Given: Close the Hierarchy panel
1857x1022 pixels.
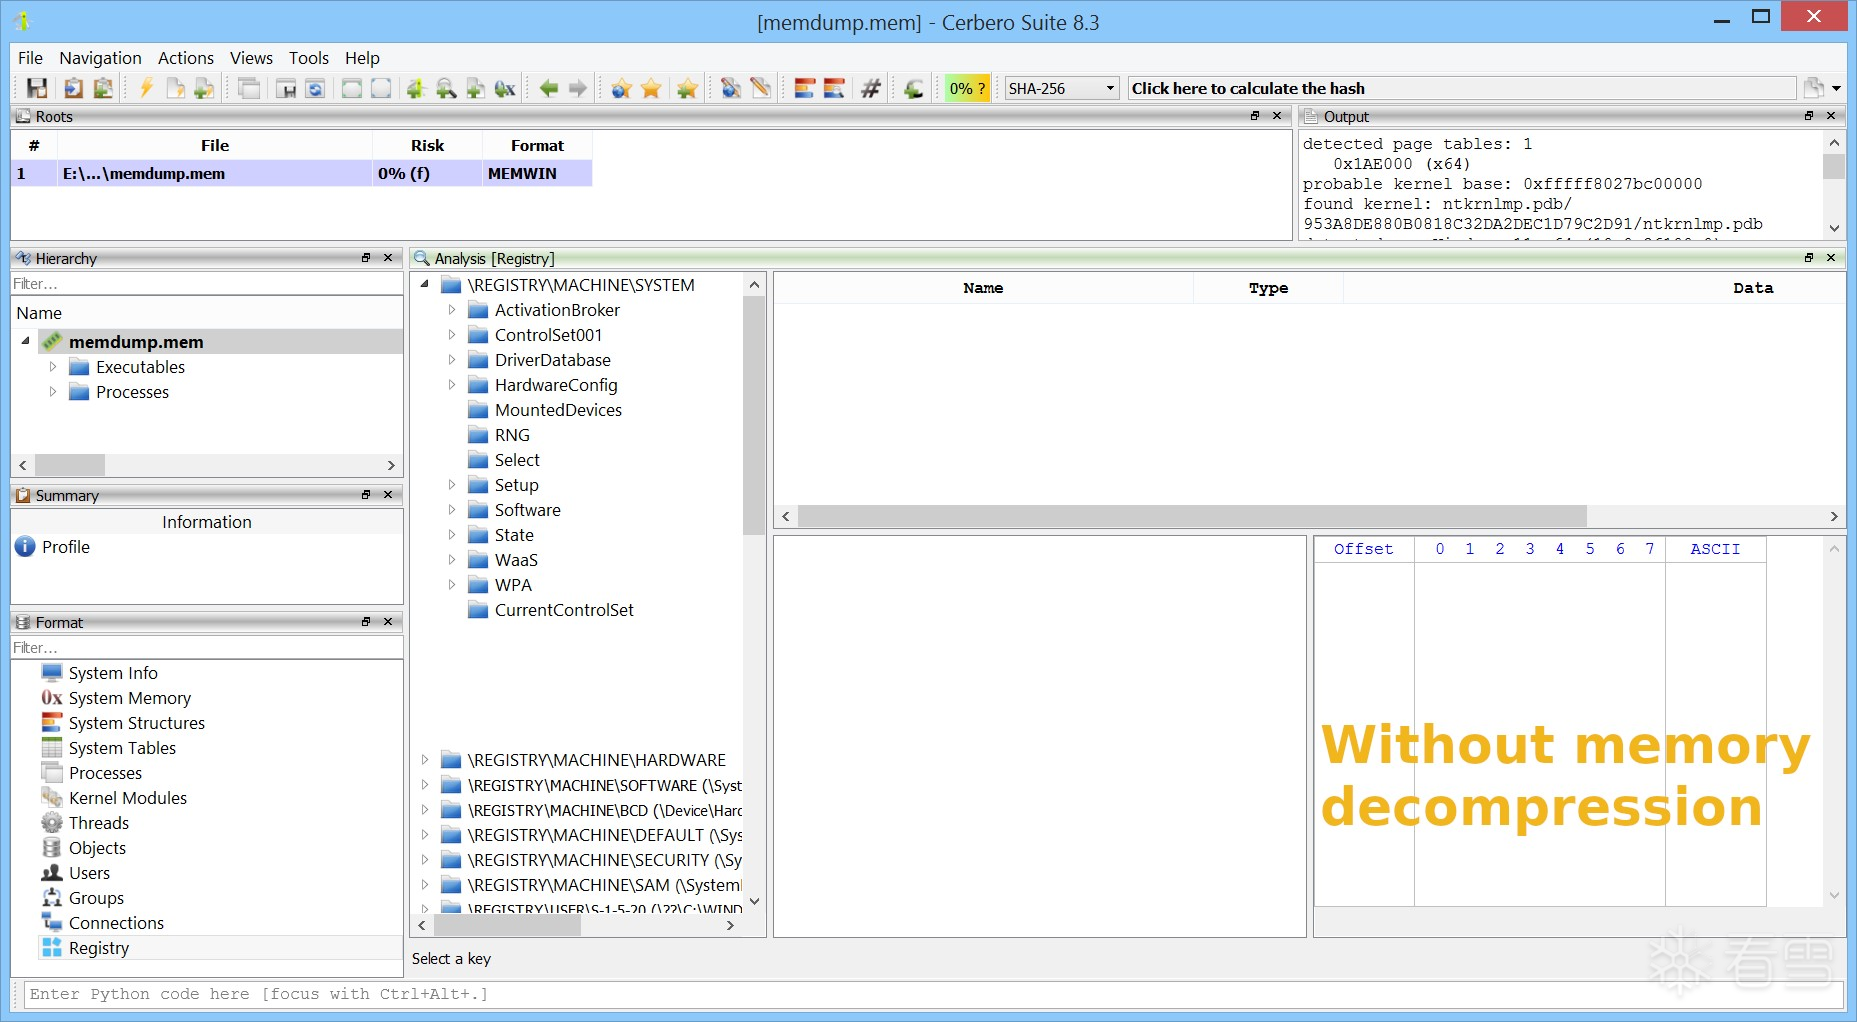Looking at the screenshot, I should click(388, 258).
